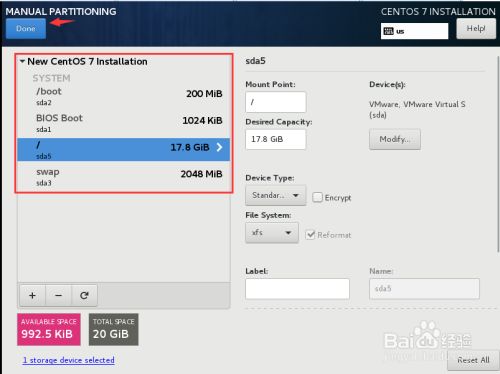The height and width of the screenshot is (374, 500).
Task: Click the Name field showing sda5
Action: (x=424, y=289)
